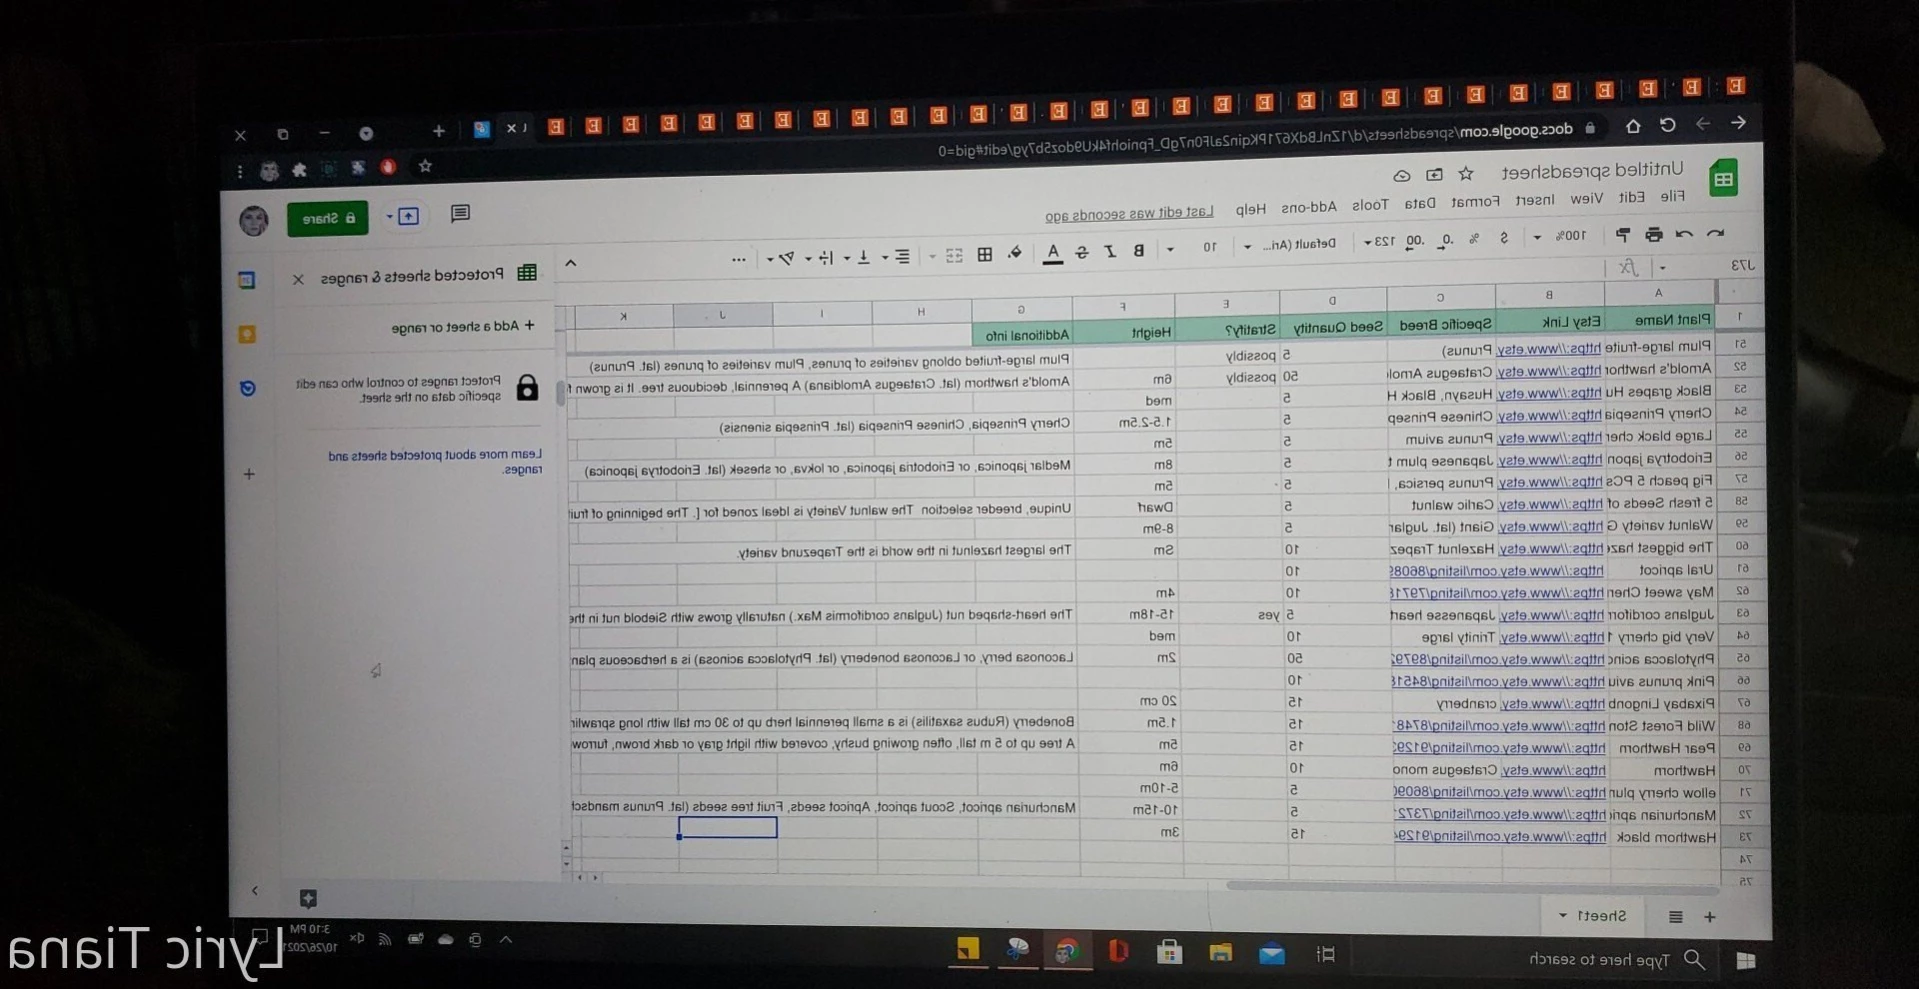Screen dimensions: 1919x989
Task: Click the get add-ons plus icon
Action: 249,474
